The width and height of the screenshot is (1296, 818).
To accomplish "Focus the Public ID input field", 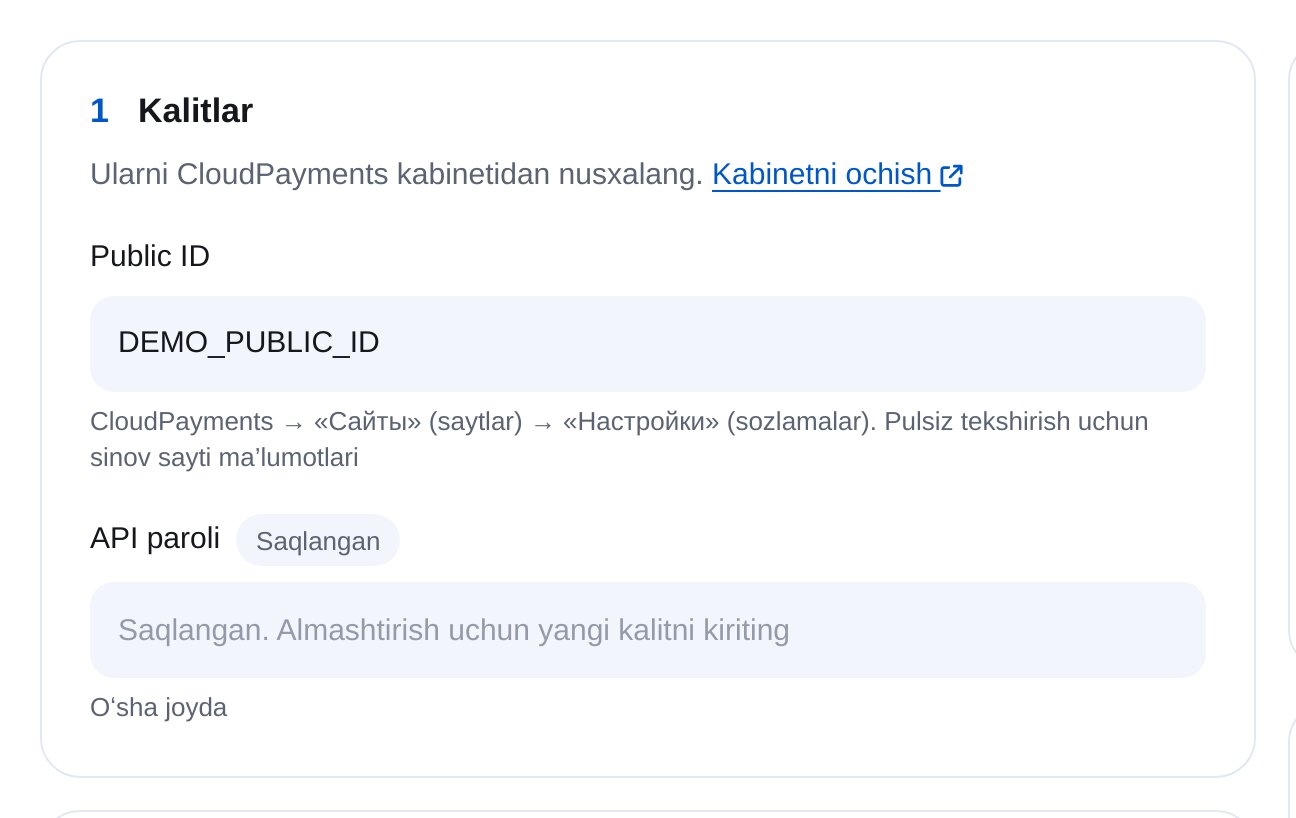I will [648, 343].
